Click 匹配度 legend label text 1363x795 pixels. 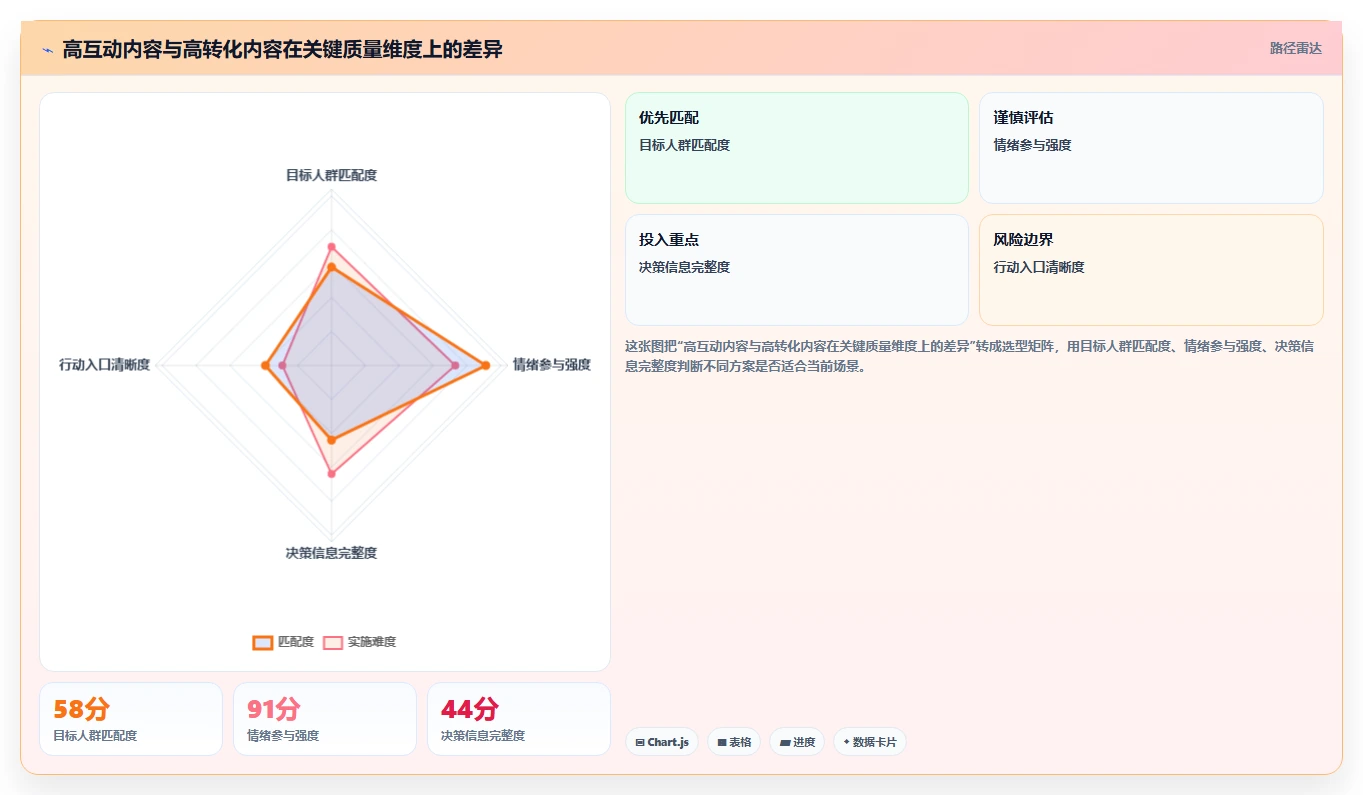(296, 642)
